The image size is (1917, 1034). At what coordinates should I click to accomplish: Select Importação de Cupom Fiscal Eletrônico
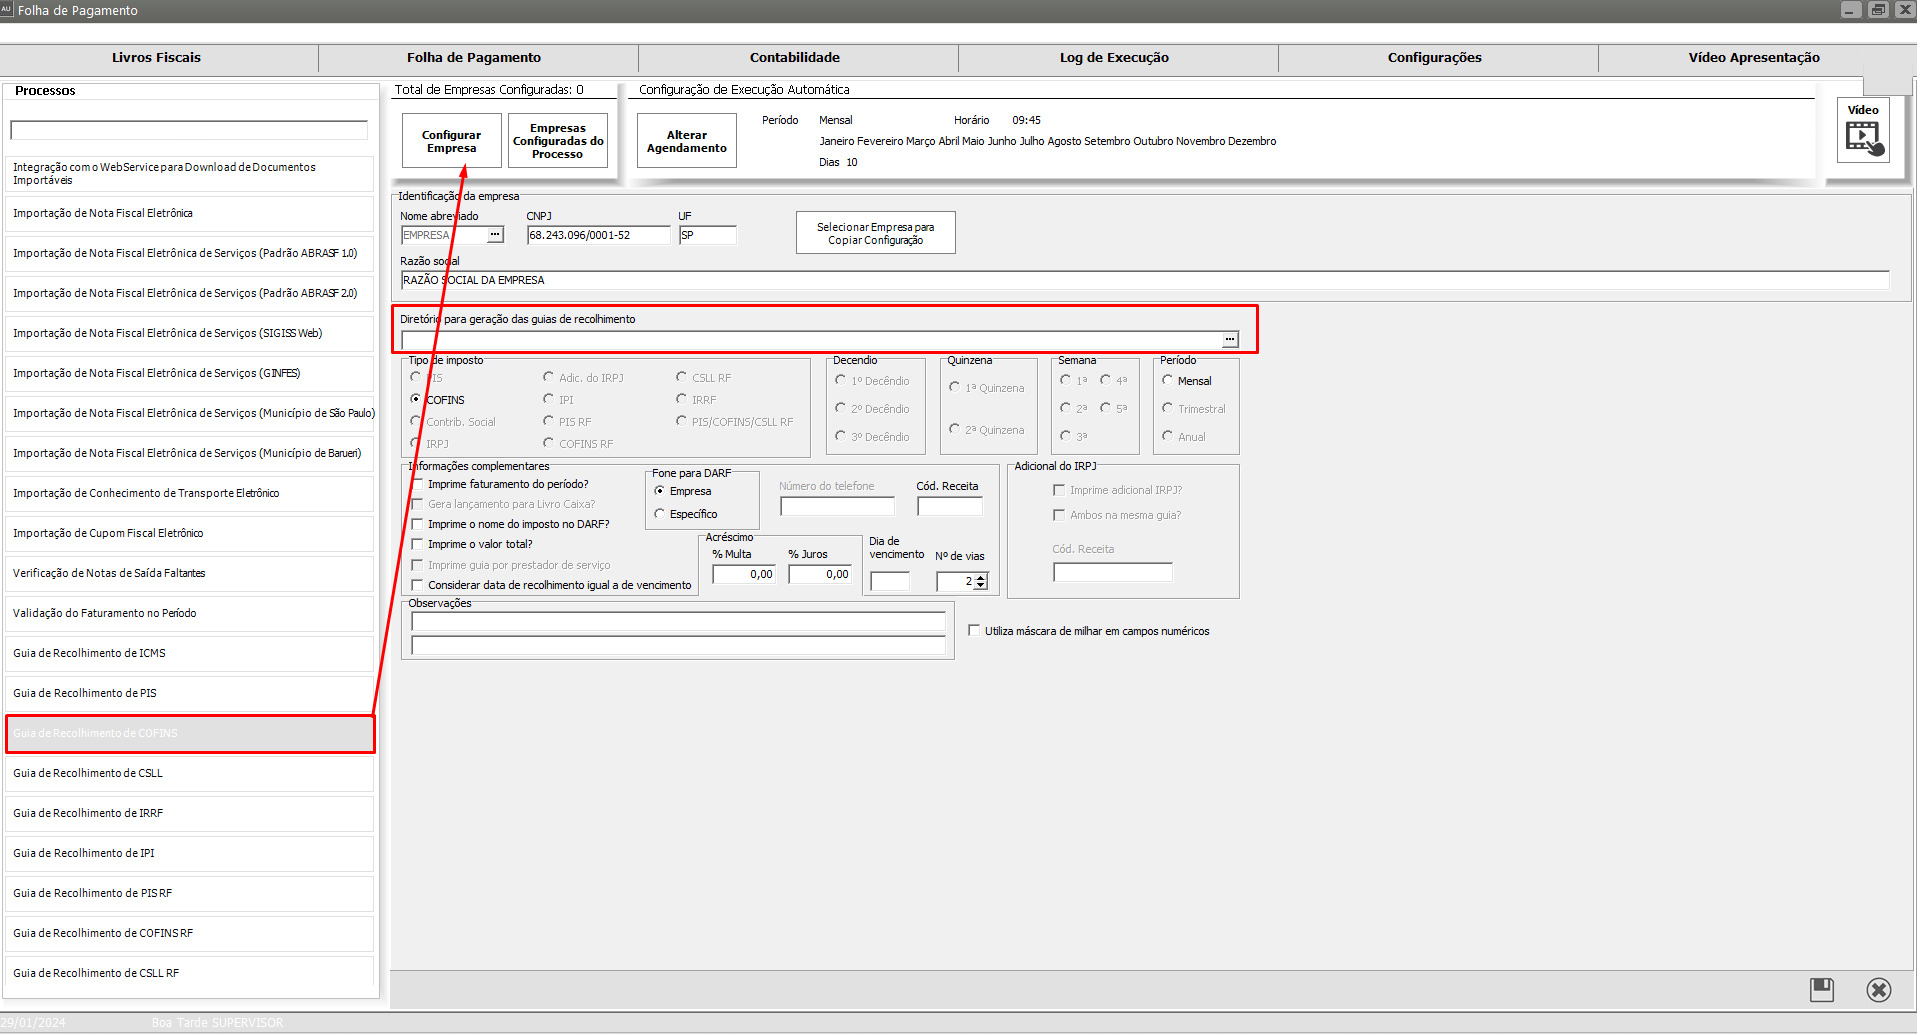coord(190,533)
